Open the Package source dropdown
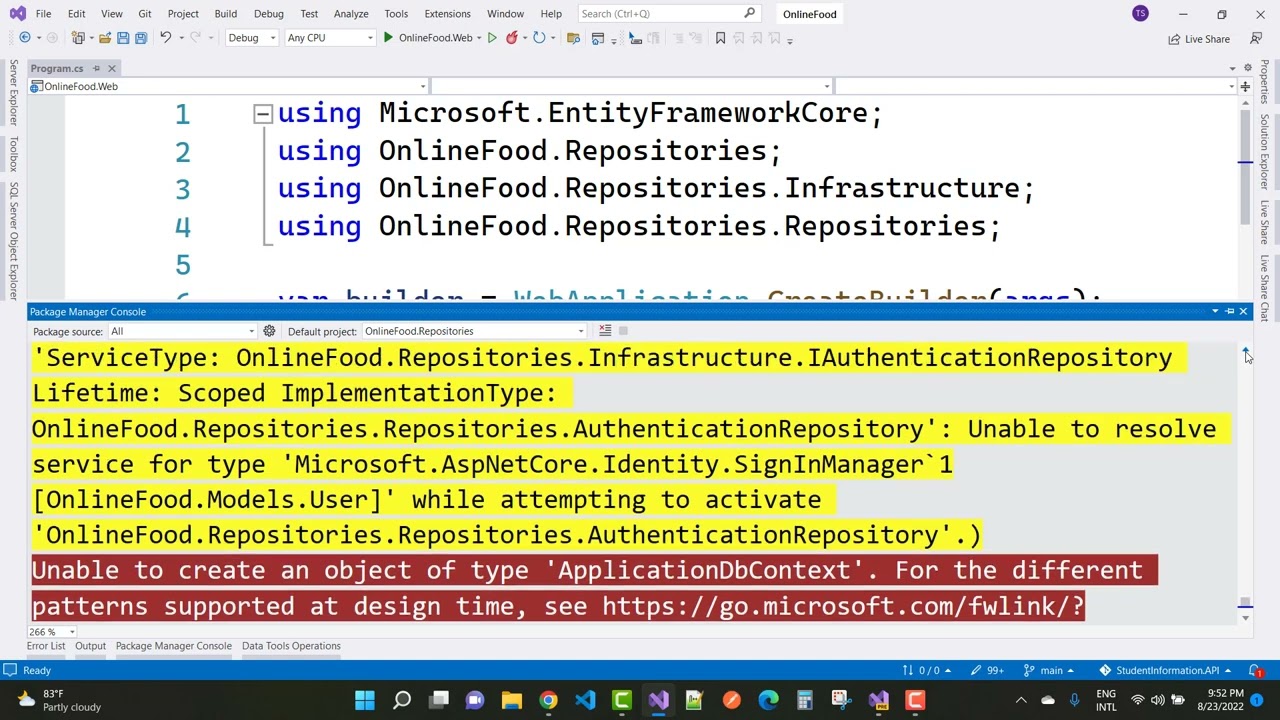Screen dimensions: 1280x720 (184, 331)
